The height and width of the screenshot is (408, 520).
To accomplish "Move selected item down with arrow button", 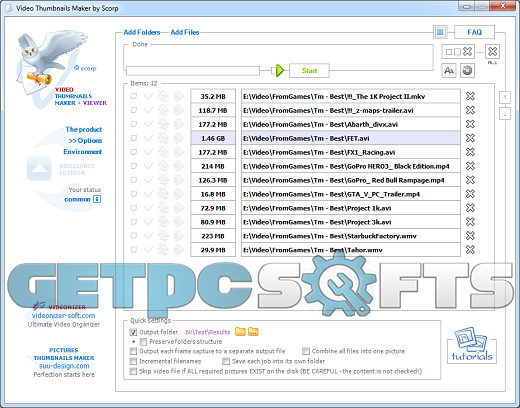I will 505,114.
